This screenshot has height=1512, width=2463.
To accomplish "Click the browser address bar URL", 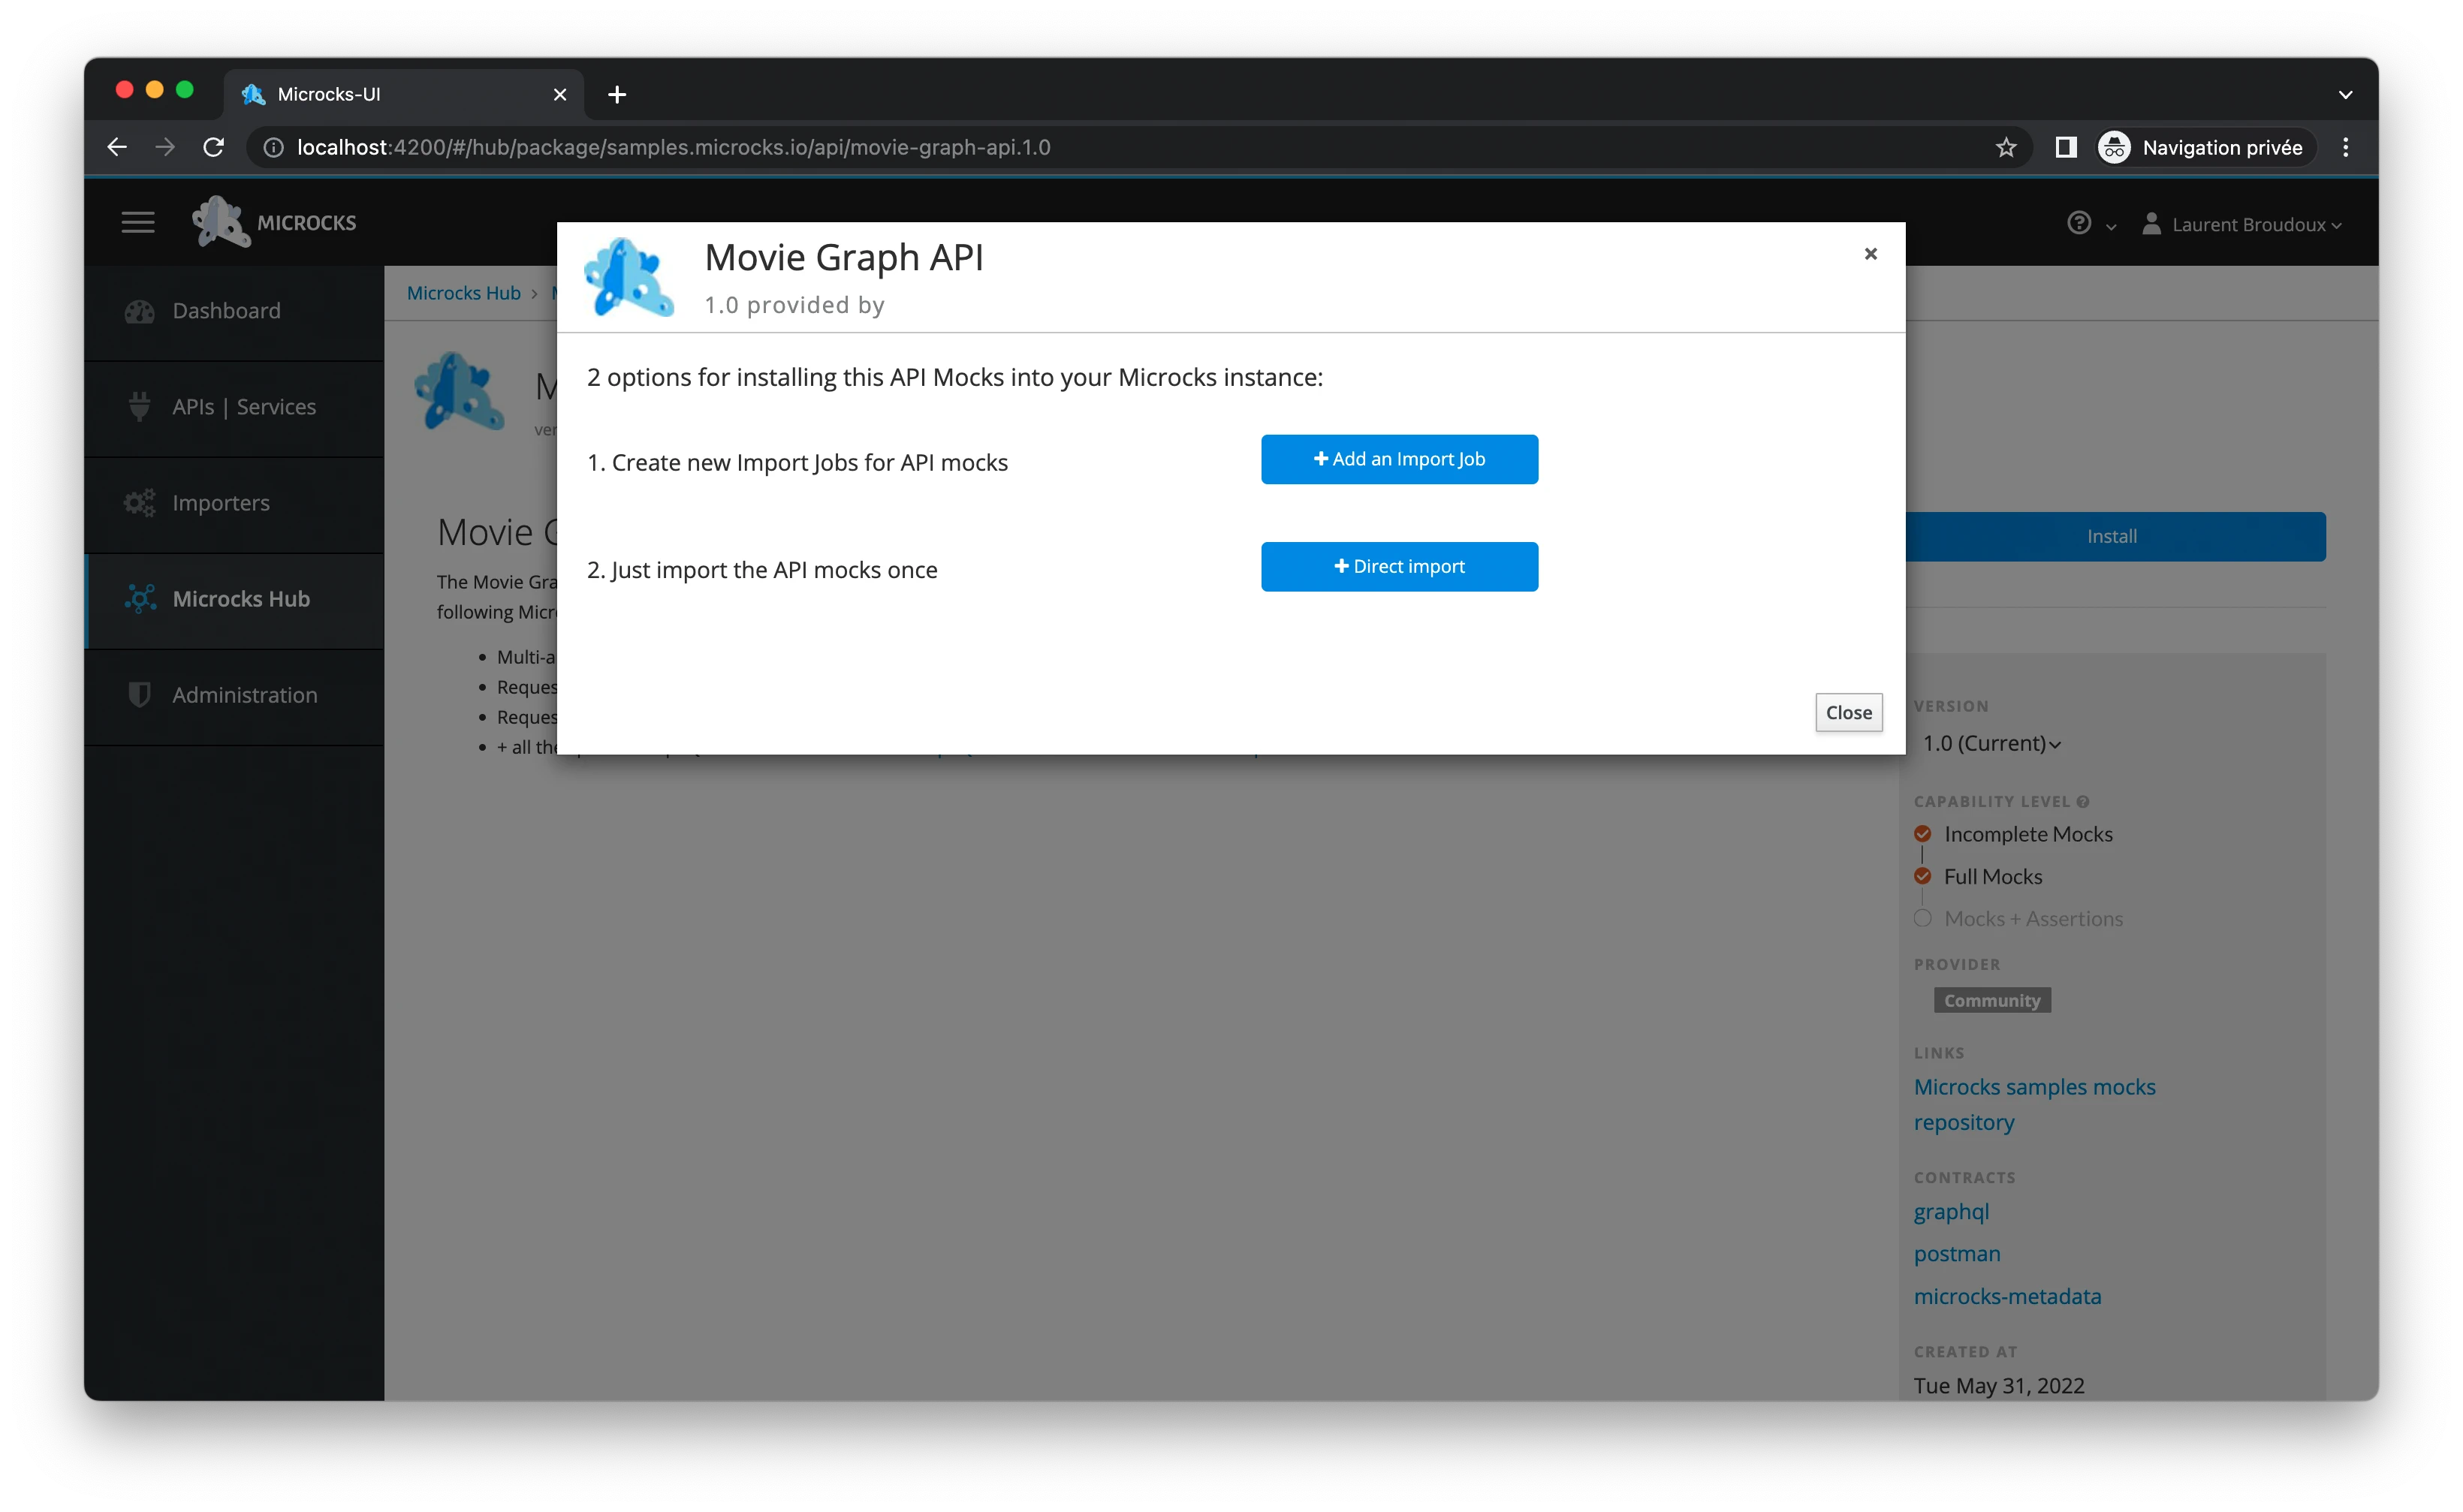I will point(673,148).
